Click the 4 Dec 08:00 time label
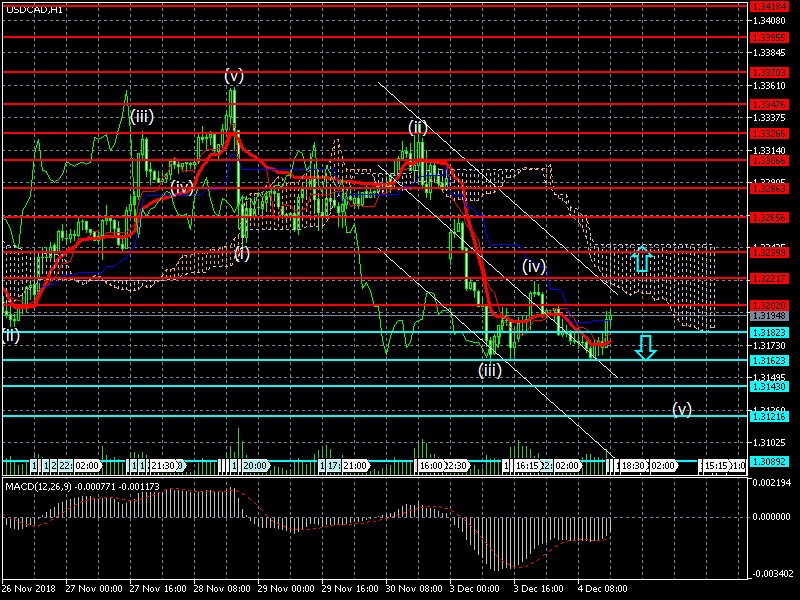 603,589
